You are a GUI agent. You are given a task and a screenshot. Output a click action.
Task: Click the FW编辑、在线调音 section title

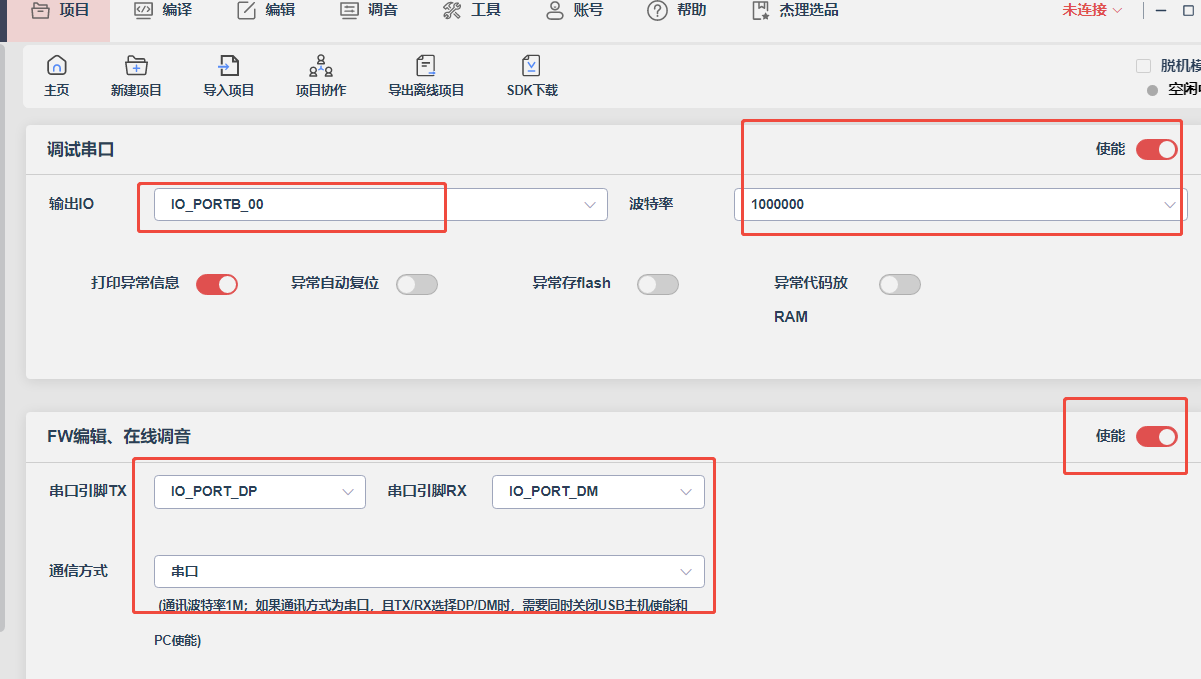click(119, 437)
